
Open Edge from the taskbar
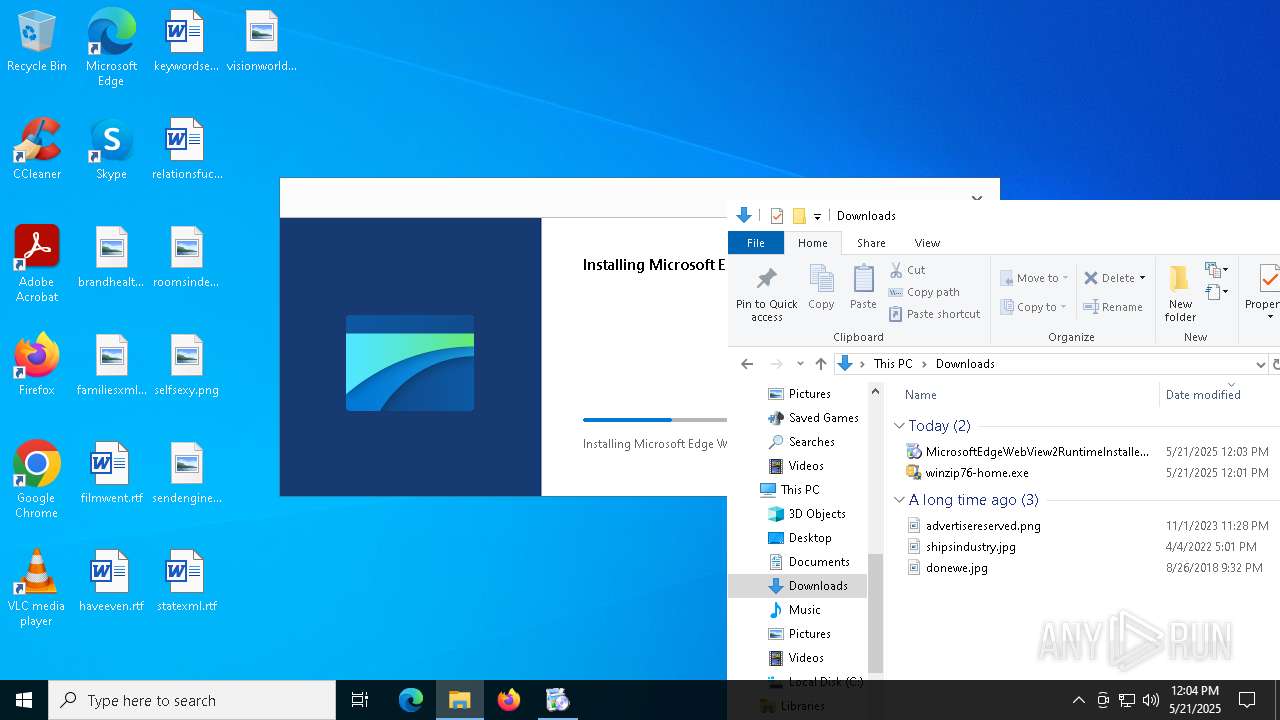coord(411,700)
